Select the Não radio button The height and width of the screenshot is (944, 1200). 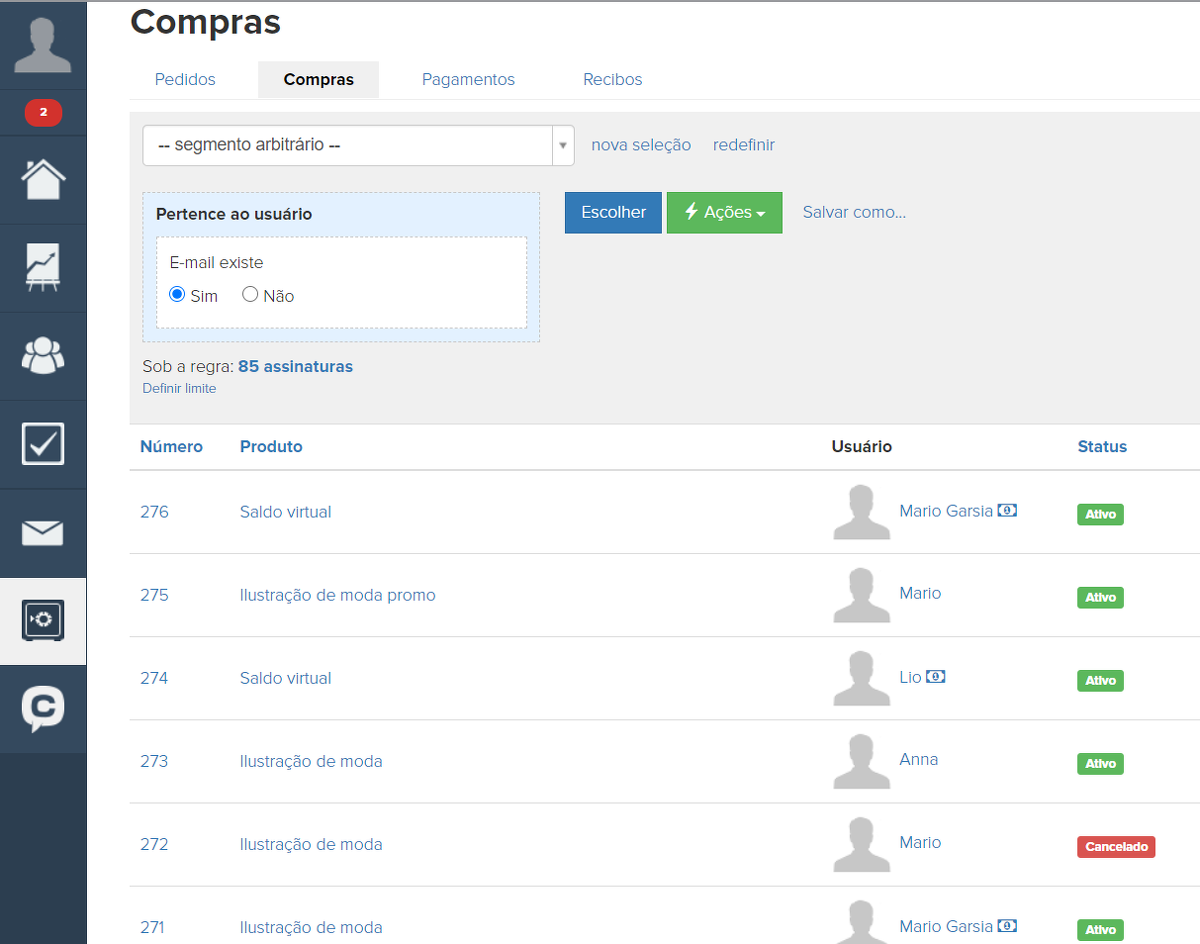coord(251,295)
